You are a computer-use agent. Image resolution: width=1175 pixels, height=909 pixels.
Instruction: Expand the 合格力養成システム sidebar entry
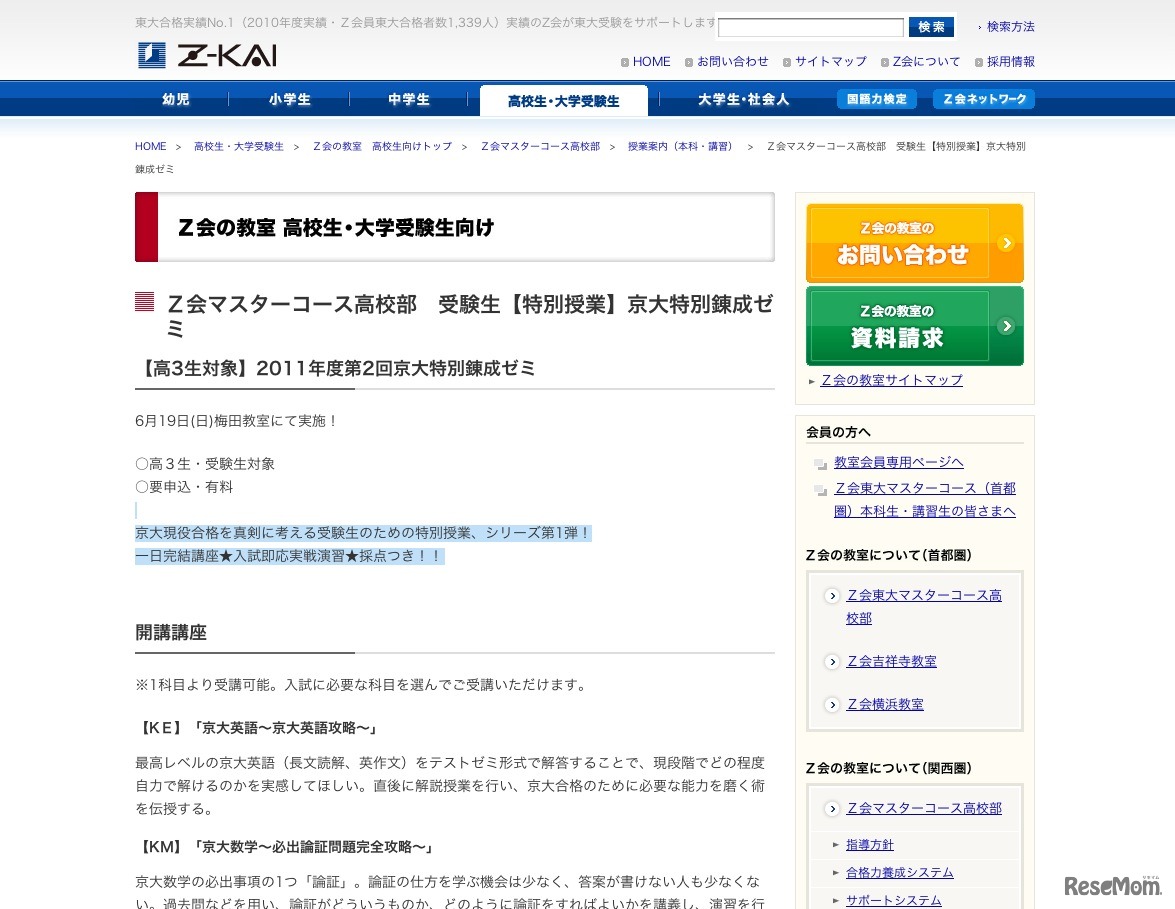click(899, 872)
